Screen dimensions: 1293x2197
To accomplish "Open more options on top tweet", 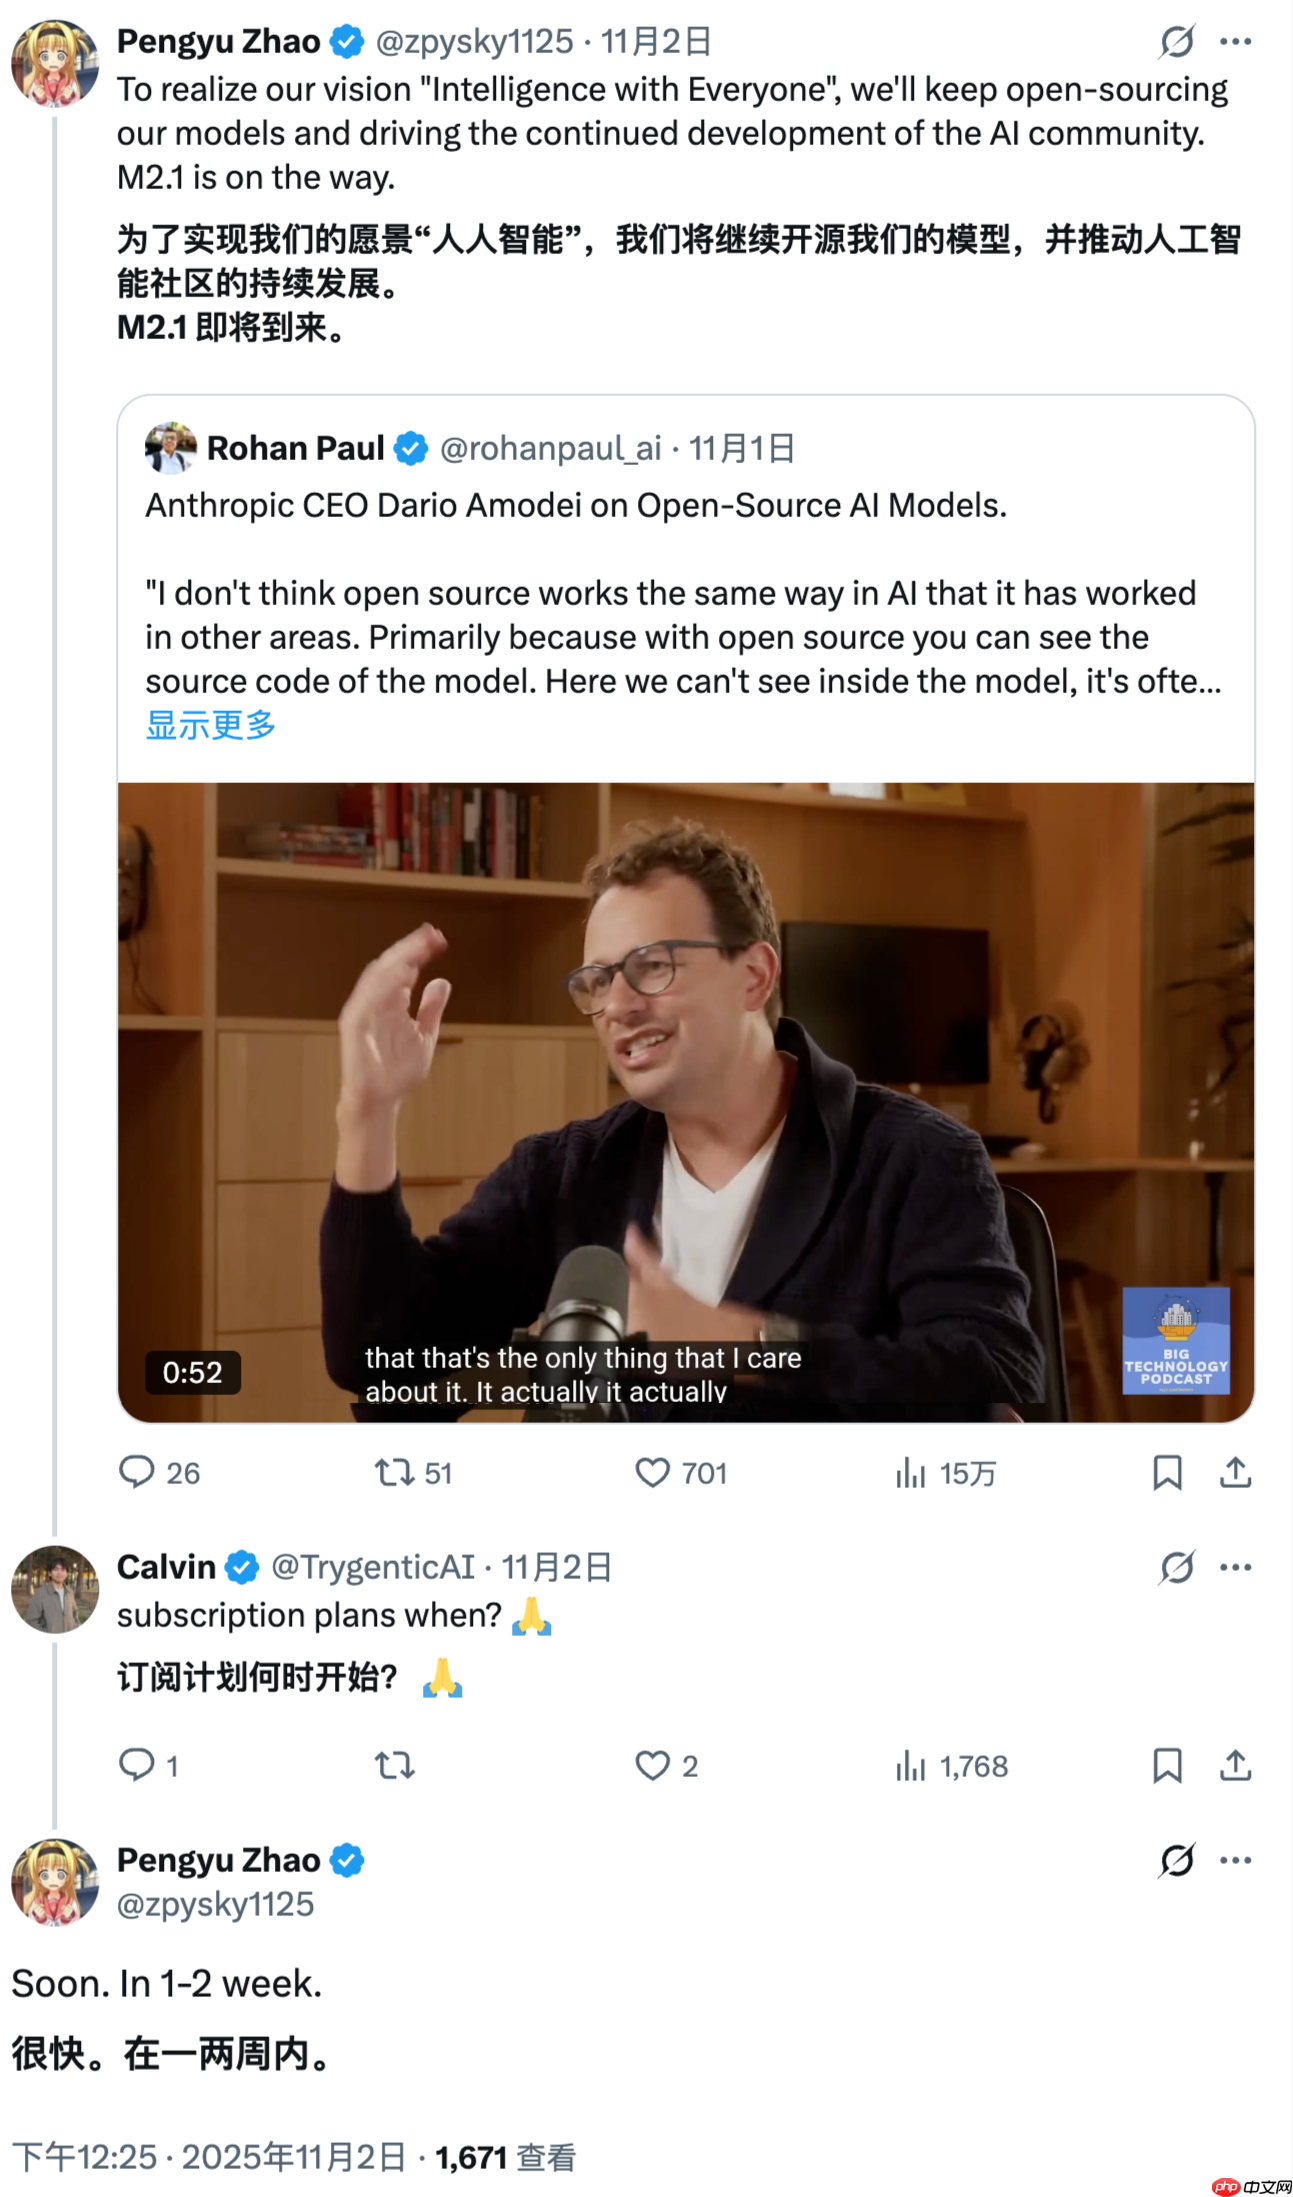I will [x=1236, y=41].
